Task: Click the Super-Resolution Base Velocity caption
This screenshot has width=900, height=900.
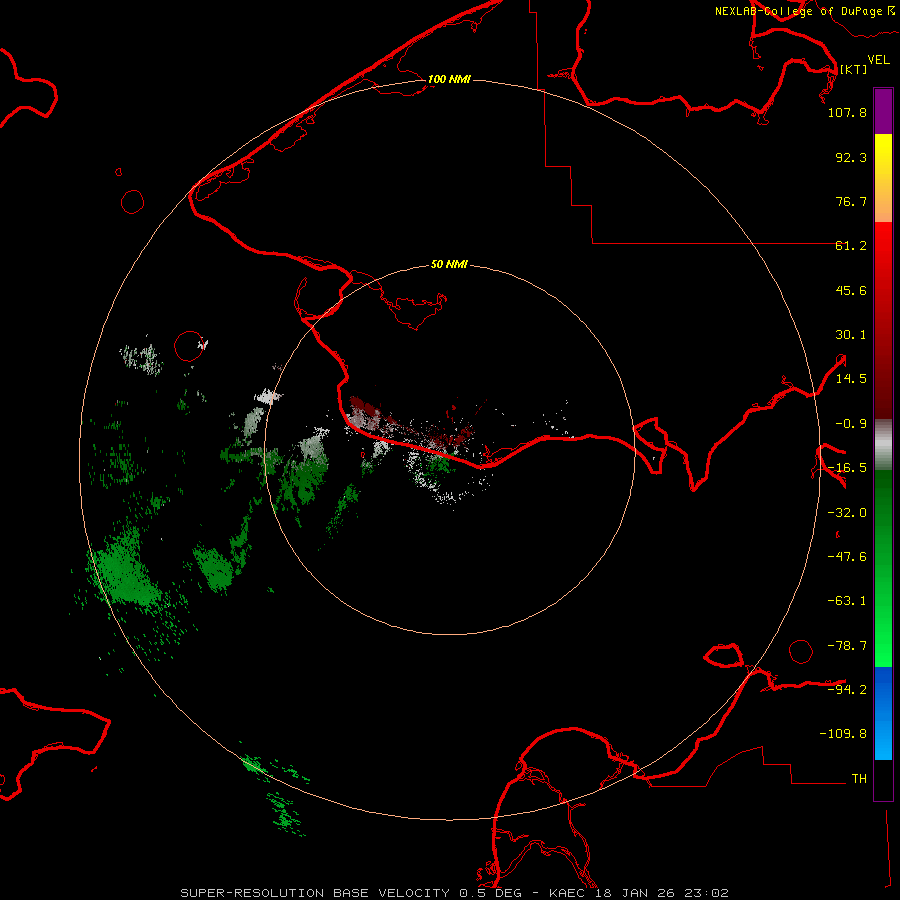Action: click(x=454, y=893)
